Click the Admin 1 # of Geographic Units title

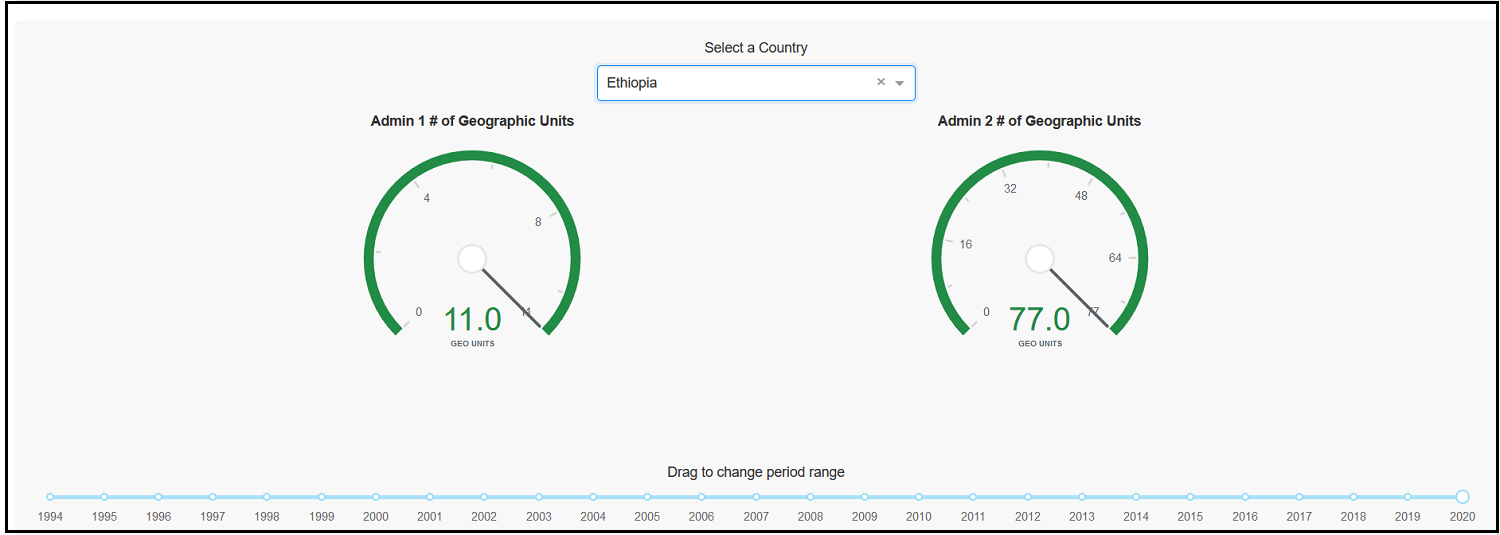[472, 121]
